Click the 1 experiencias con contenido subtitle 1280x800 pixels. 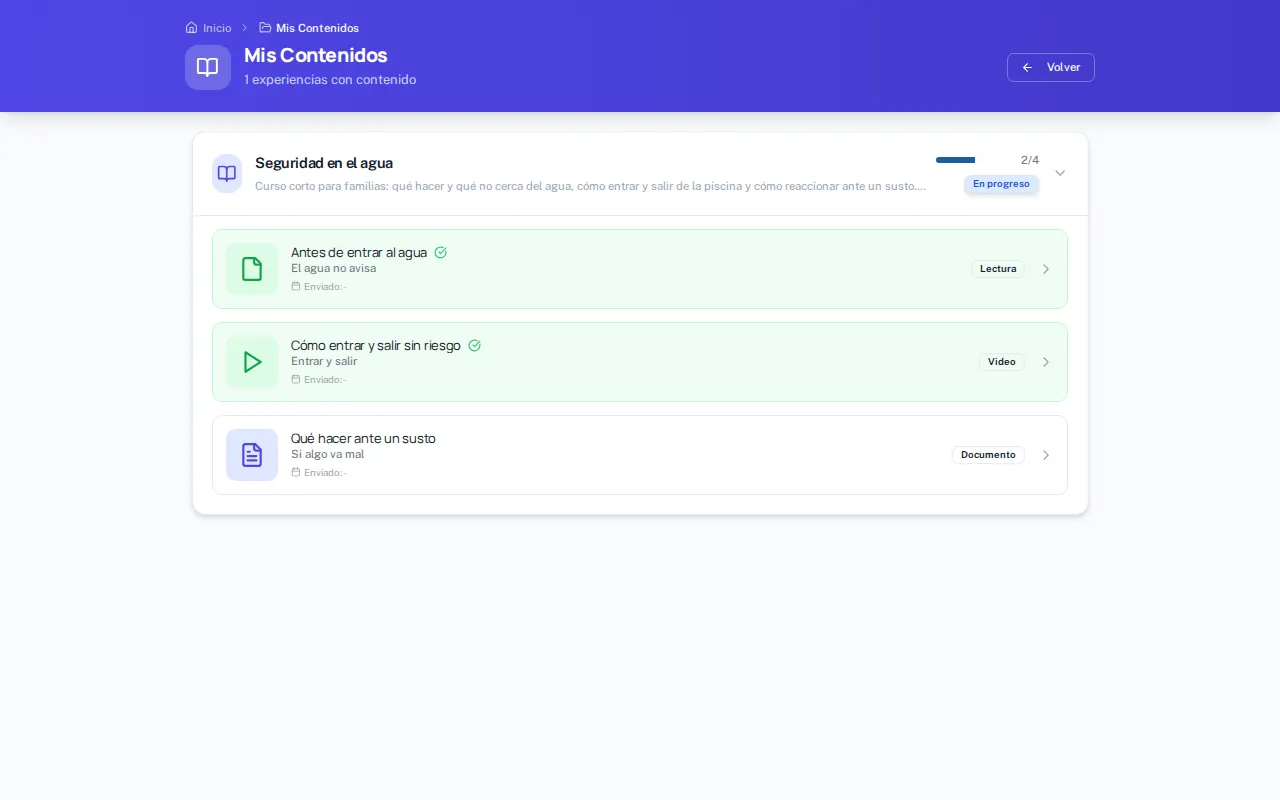tap(330, 80)
